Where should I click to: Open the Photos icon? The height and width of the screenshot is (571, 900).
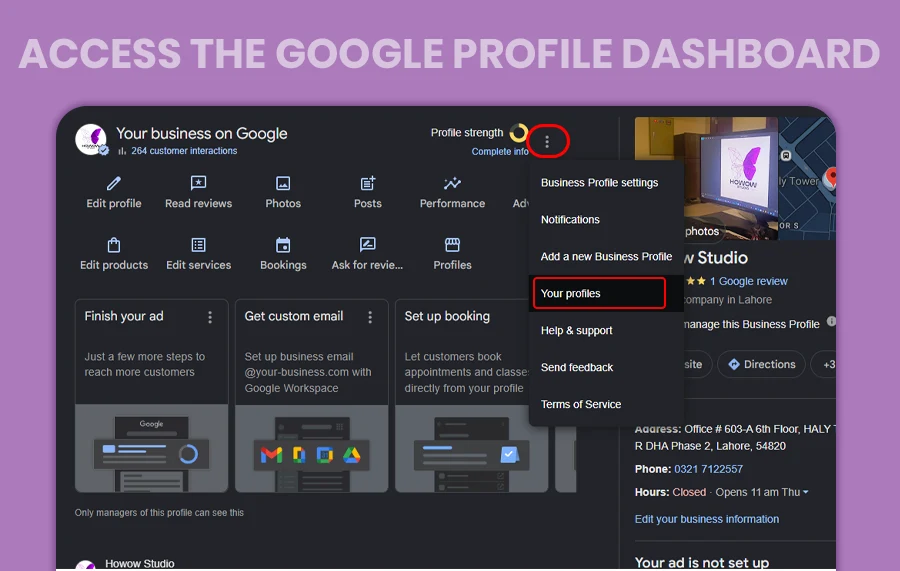pyautogui.click(x=283, y=184)
